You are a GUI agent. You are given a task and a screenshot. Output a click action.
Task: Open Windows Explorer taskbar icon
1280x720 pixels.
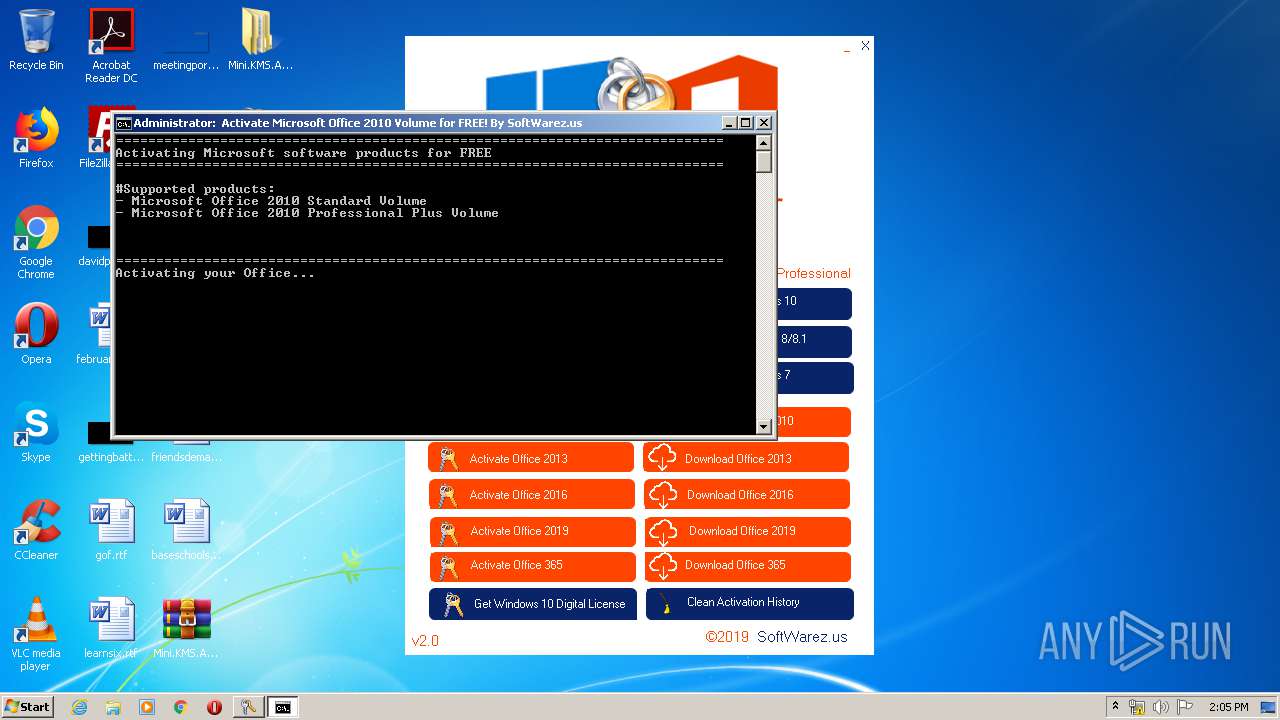pos(113,707)
